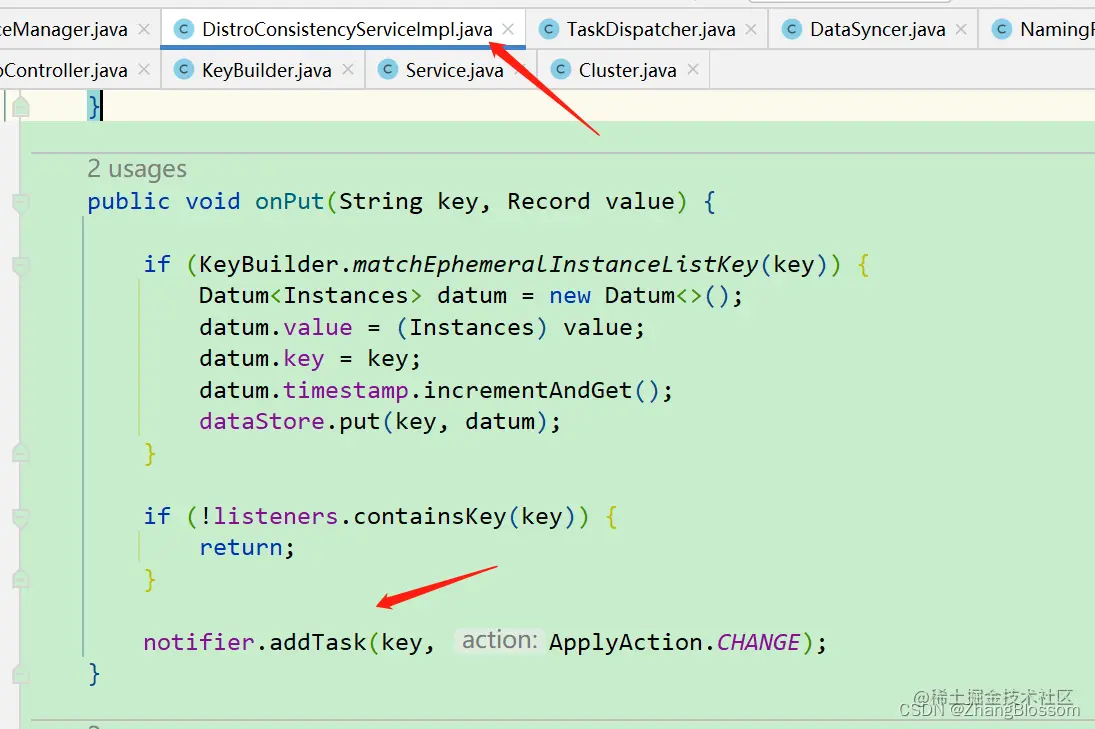
Task: Click the class icon on Cluster.java tab
Action: 561,70
